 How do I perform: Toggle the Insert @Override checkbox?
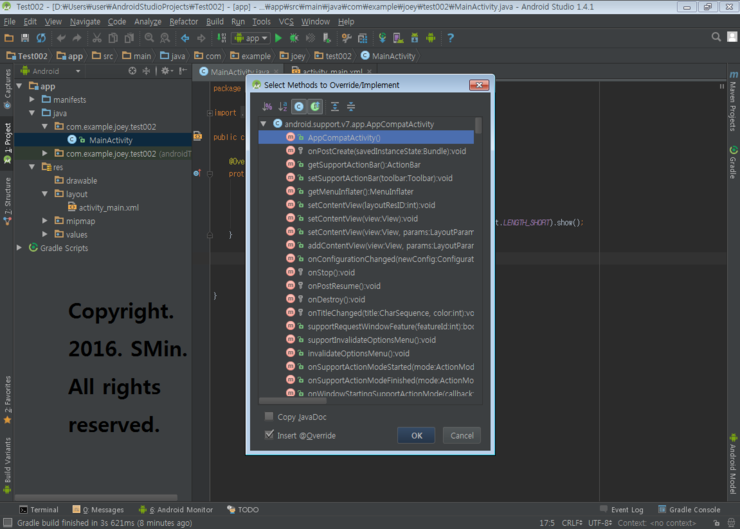[x=269, y=435]
